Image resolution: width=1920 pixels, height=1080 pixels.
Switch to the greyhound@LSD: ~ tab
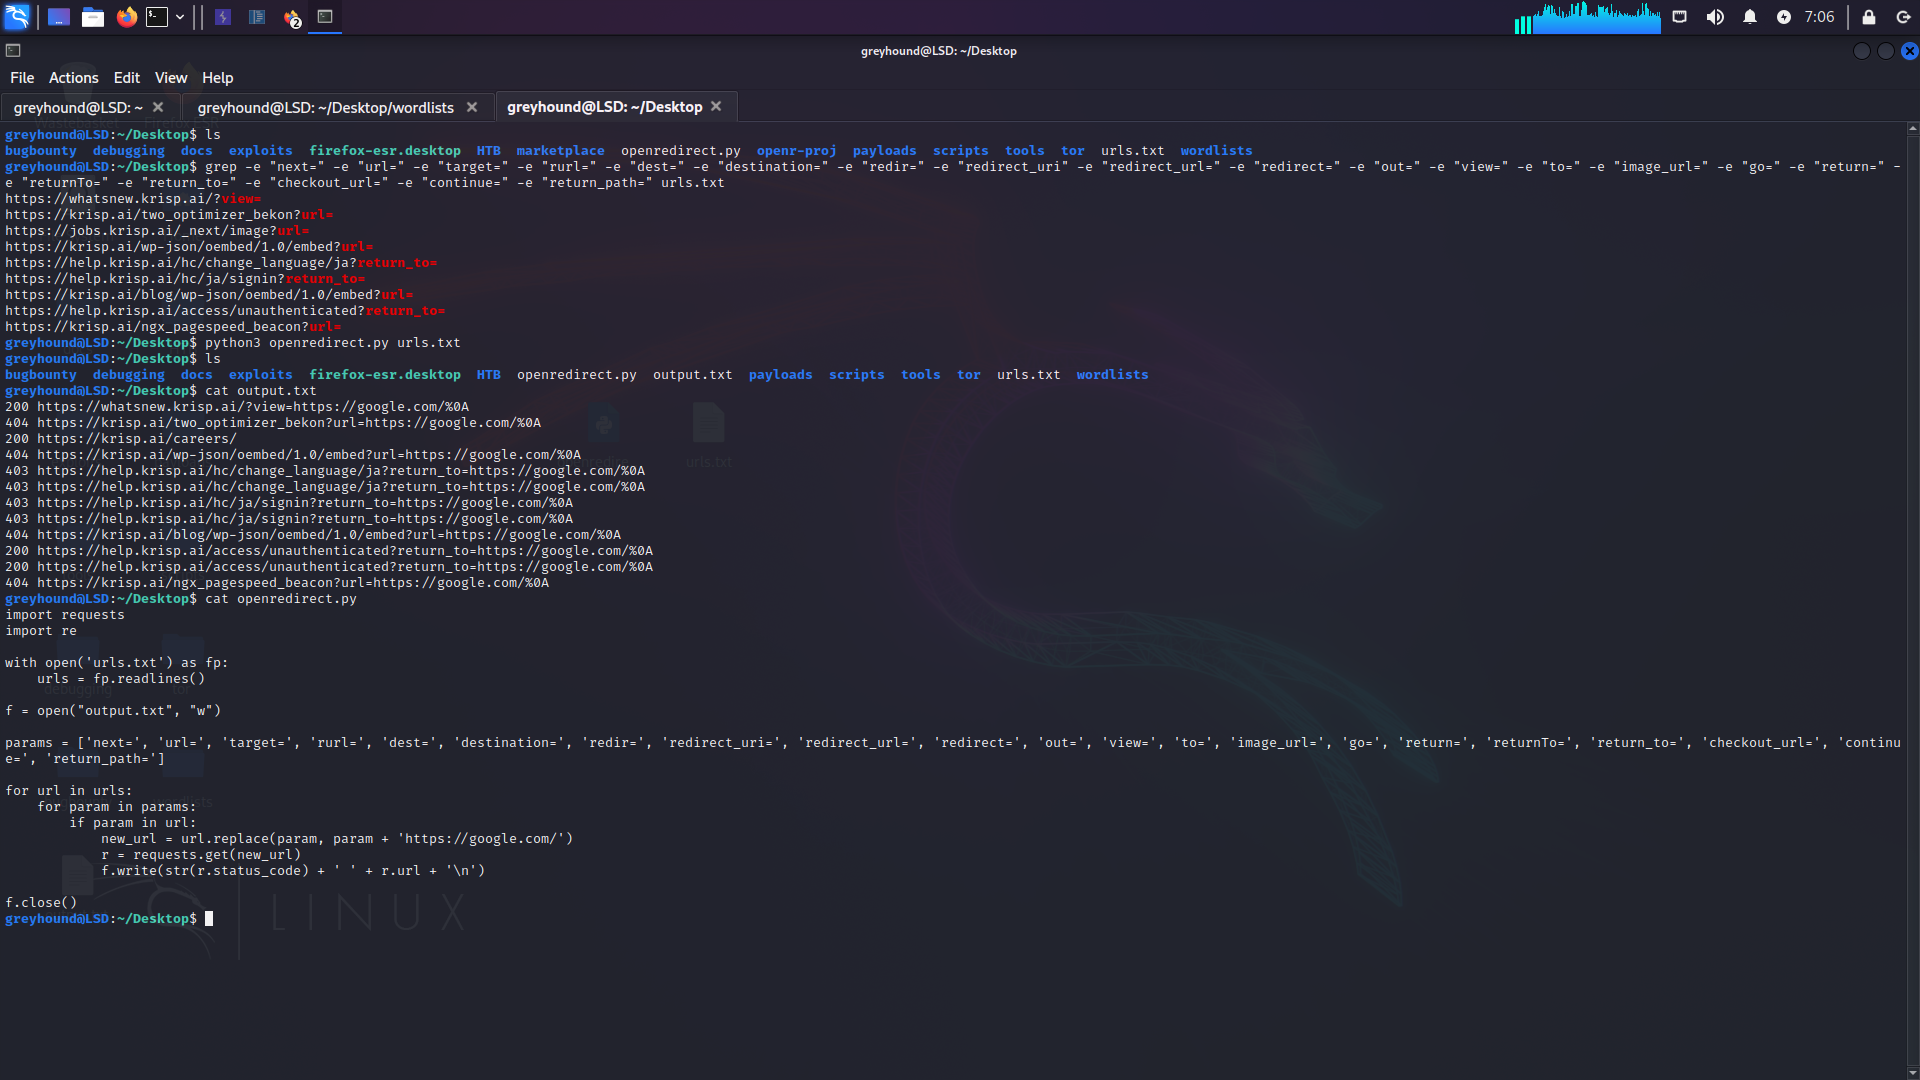click(x=78, y=108)
